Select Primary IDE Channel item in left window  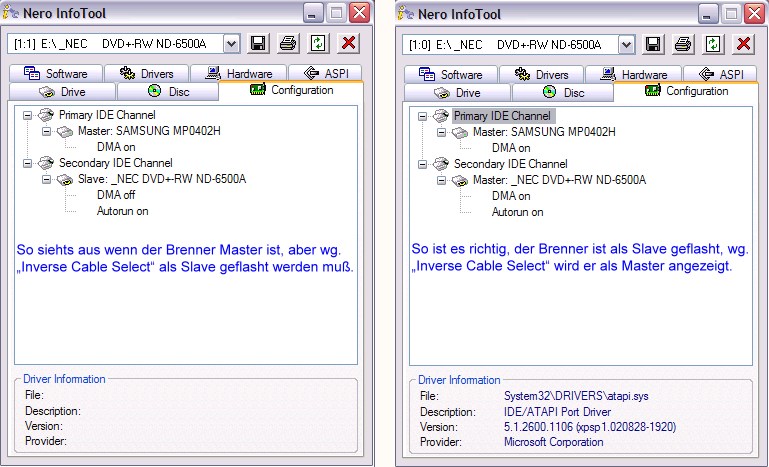coord(107,115)
